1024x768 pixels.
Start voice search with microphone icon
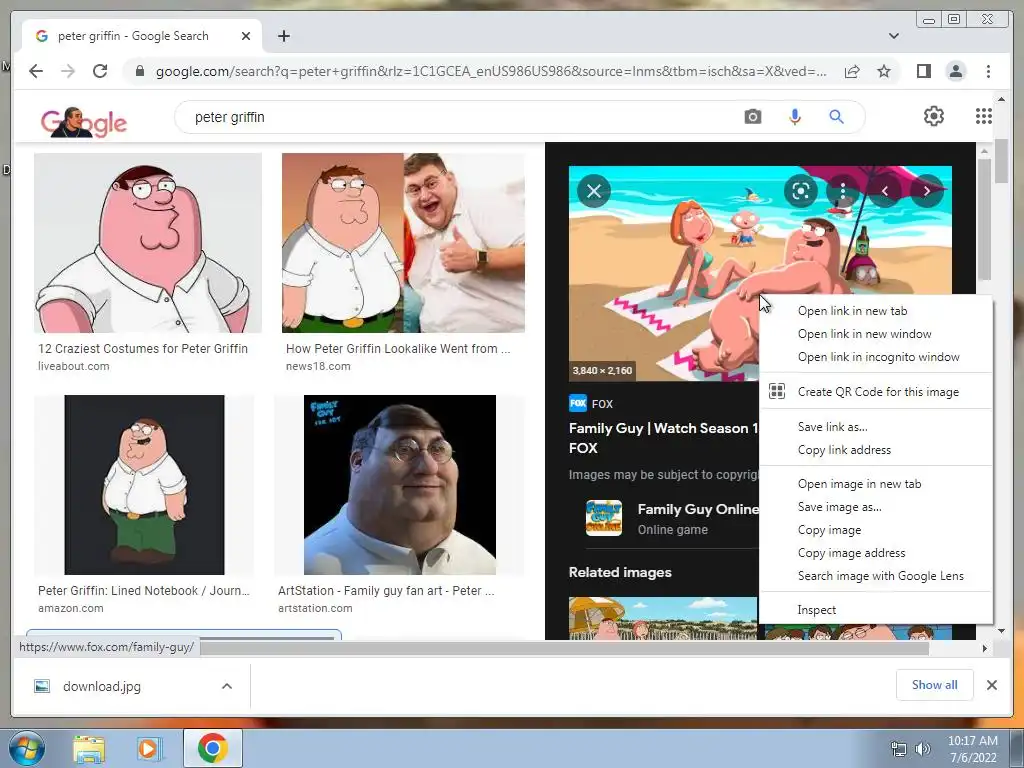click(795, 117)
